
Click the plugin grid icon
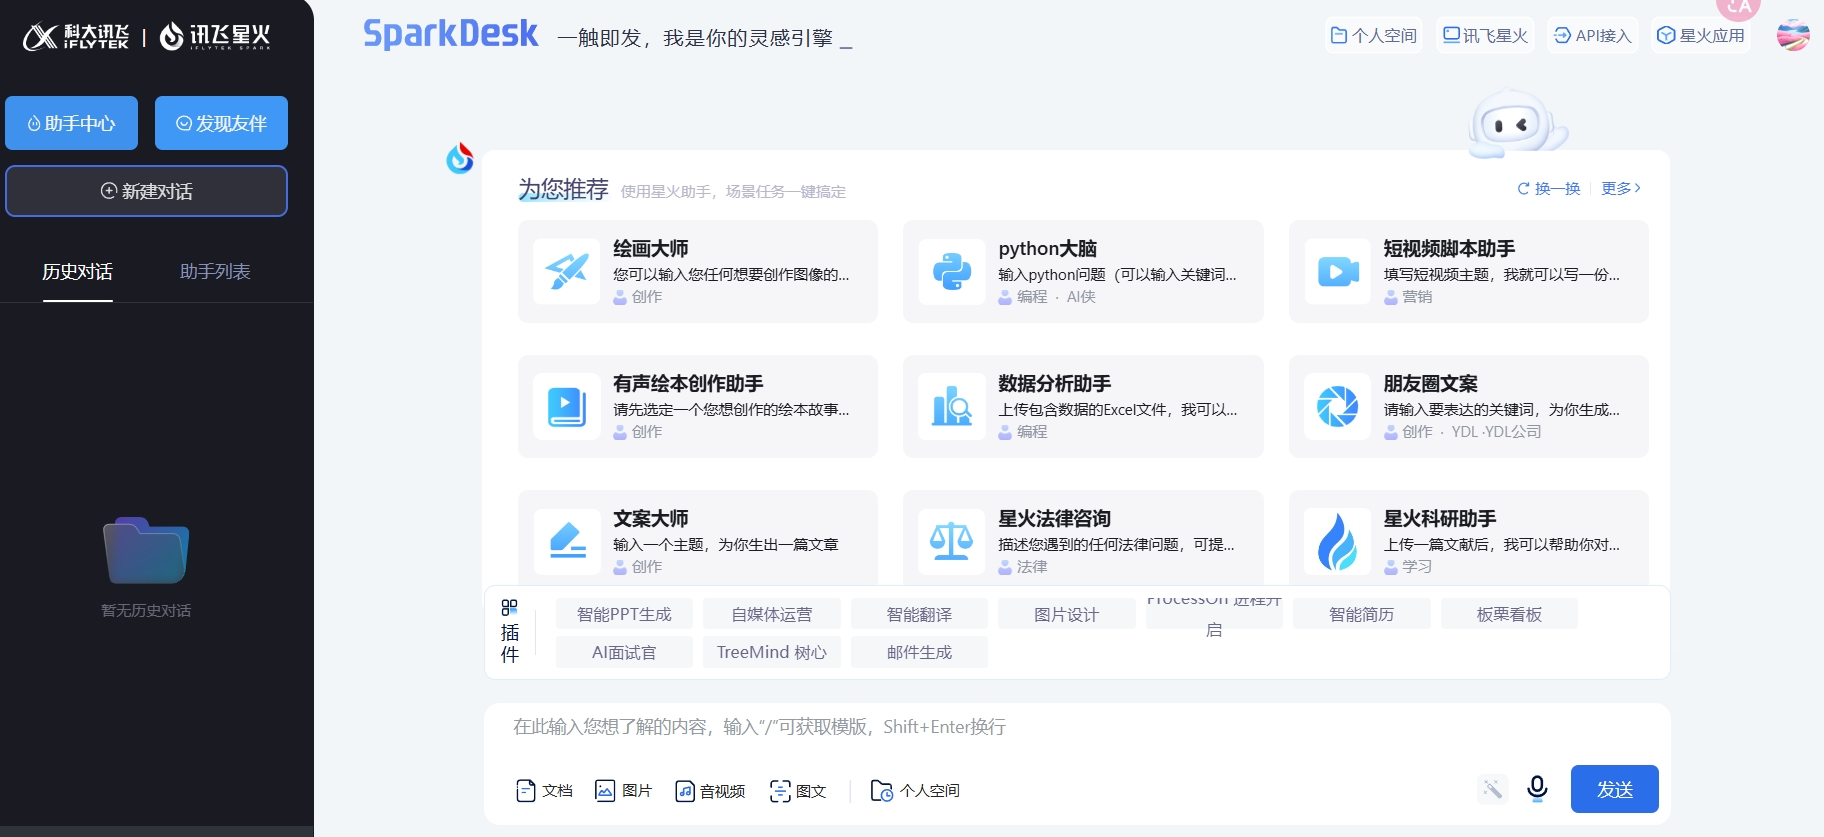point(509,607)
